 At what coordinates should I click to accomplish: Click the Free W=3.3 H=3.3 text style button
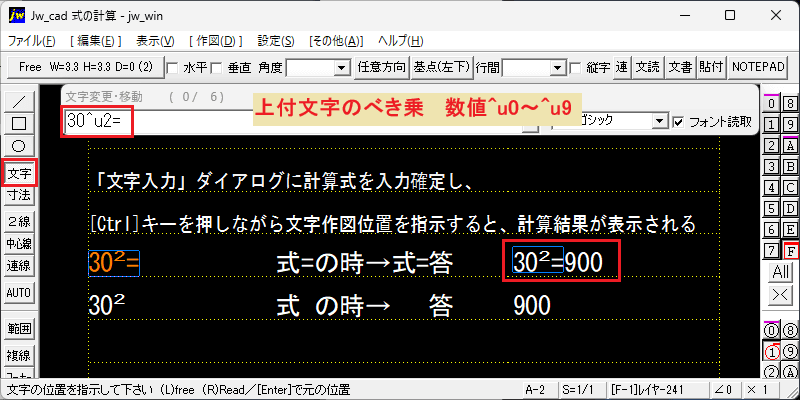click(86, 67)
